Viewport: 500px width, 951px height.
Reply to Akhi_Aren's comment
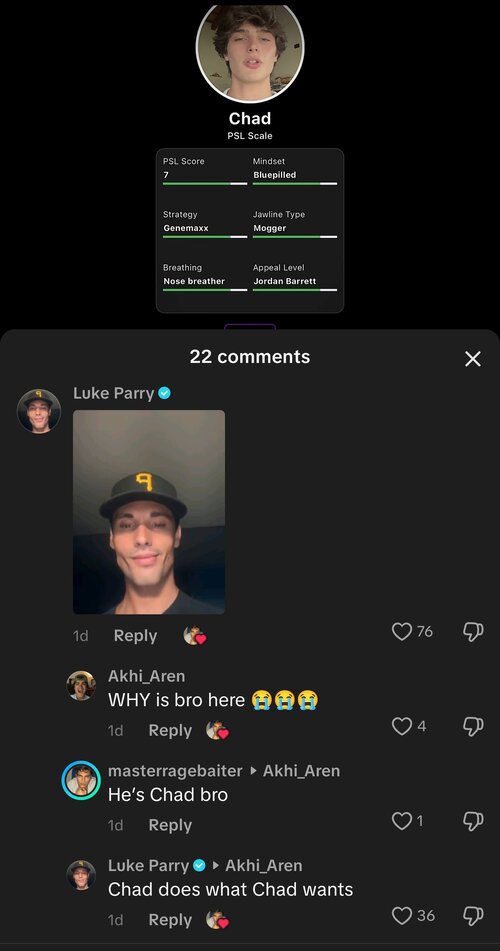(x=170, y=730)
